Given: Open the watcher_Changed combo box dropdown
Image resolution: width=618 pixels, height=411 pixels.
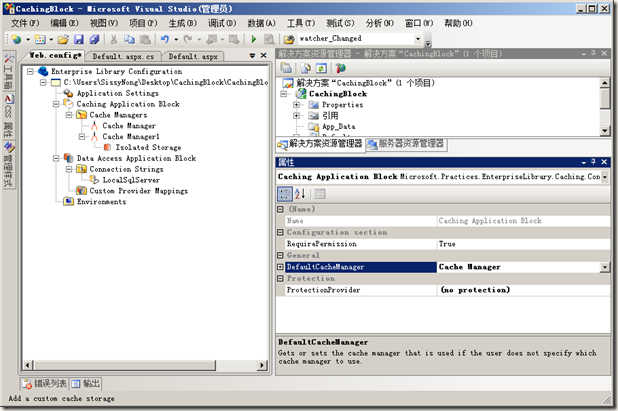Looking at the screenshot, I should 417,39.
